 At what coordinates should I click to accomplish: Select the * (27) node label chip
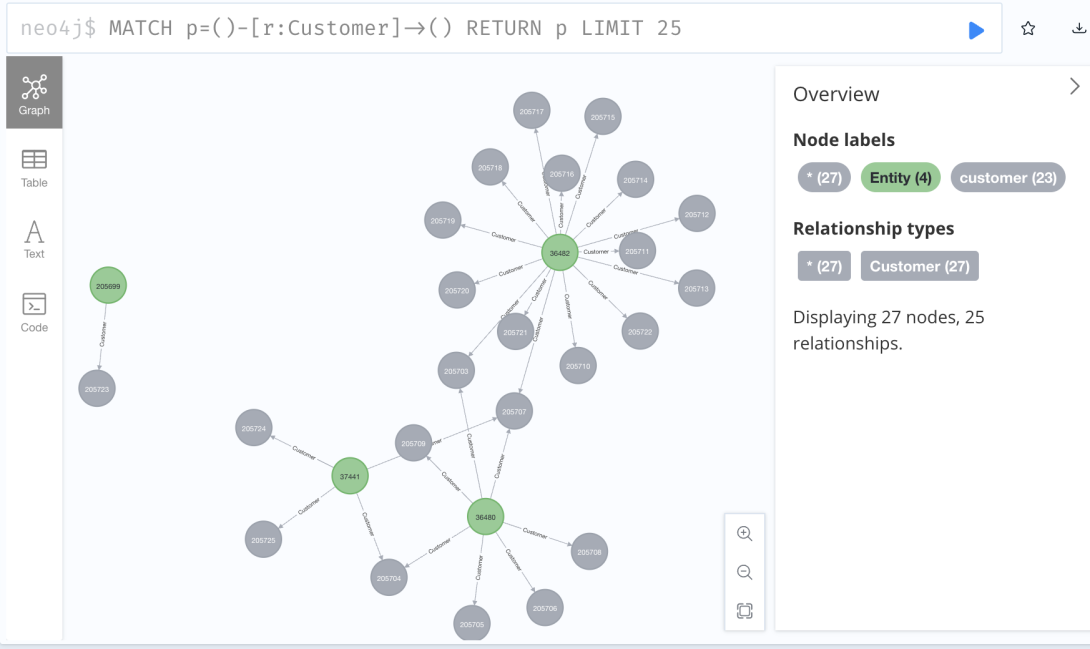coord(824,177)
